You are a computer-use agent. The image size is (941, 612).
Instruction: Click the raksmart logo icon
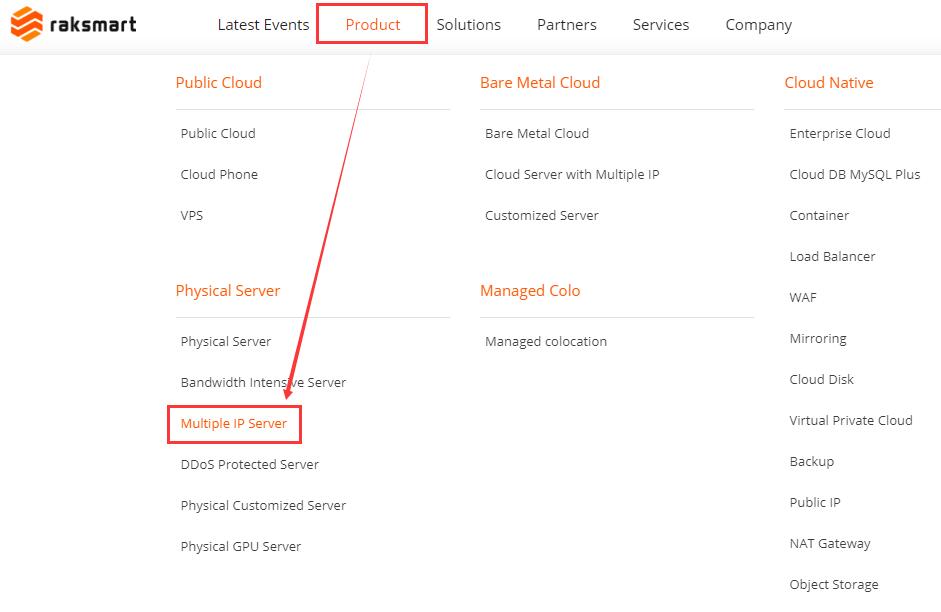(x=27, y=24)
